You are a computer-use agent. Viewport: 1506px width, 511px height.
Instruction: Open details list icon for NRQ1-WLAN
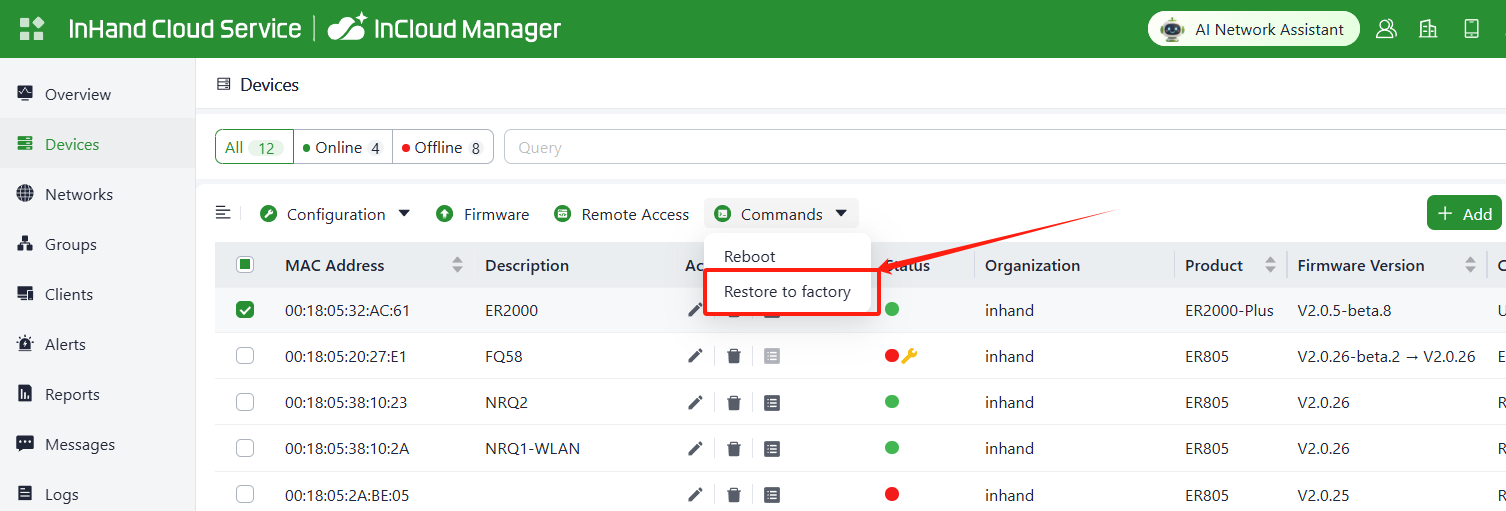[772, 448]
